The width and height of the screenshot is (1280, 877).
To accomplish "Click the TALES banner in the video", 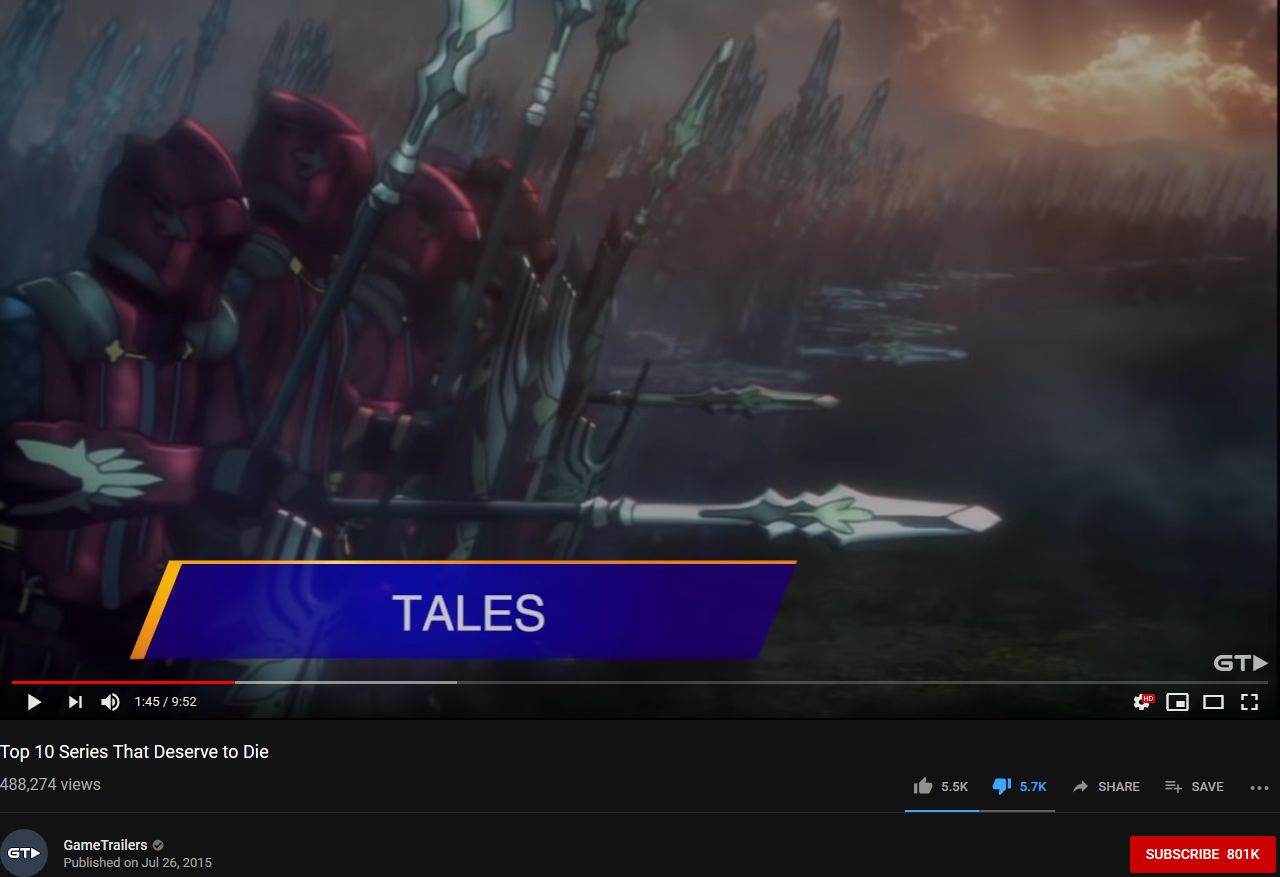I will (465, 611).
